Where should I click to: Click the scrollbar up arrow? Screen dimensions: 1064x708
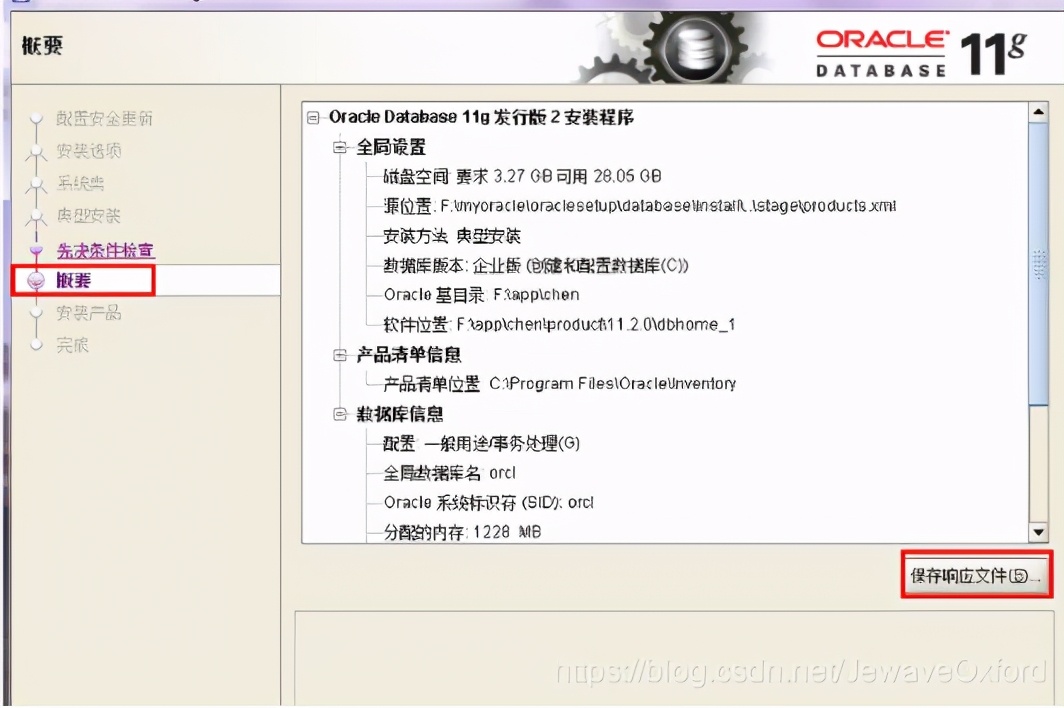[1038, 111]
